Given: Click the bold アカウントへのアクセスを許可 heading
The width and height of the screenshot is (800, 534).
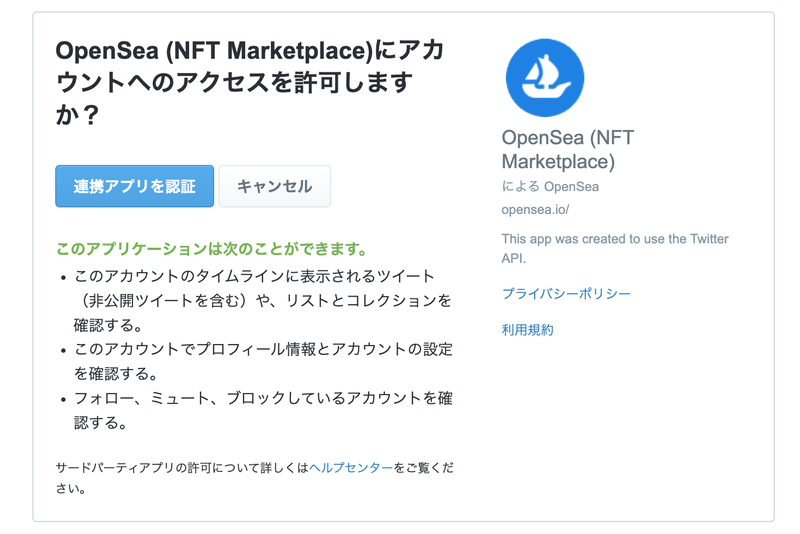Looking at the screenshot, I should coord(249,82).
